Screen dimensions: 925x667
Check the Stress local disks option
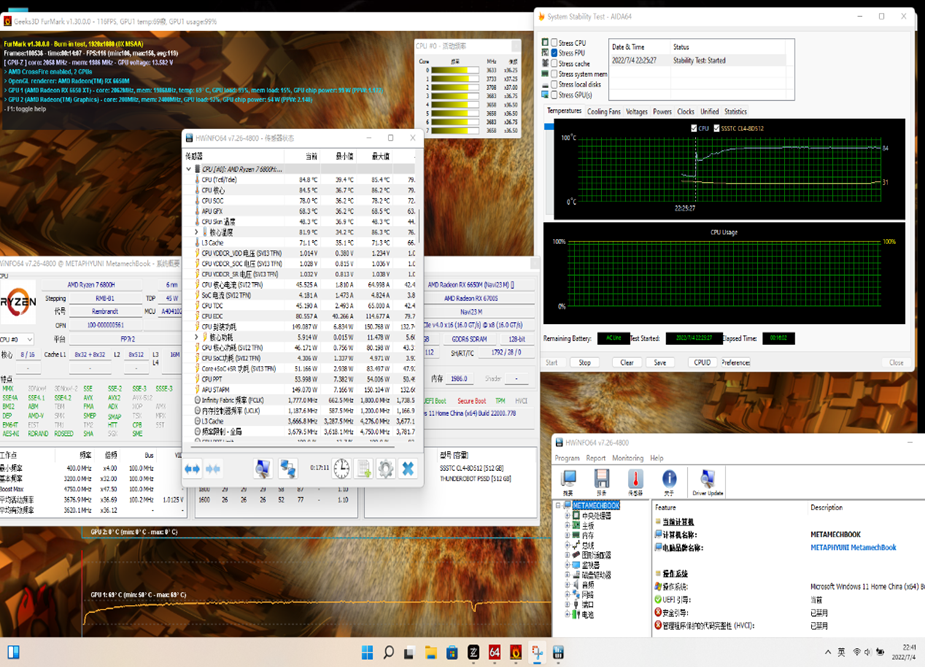[x=554, y=84]
